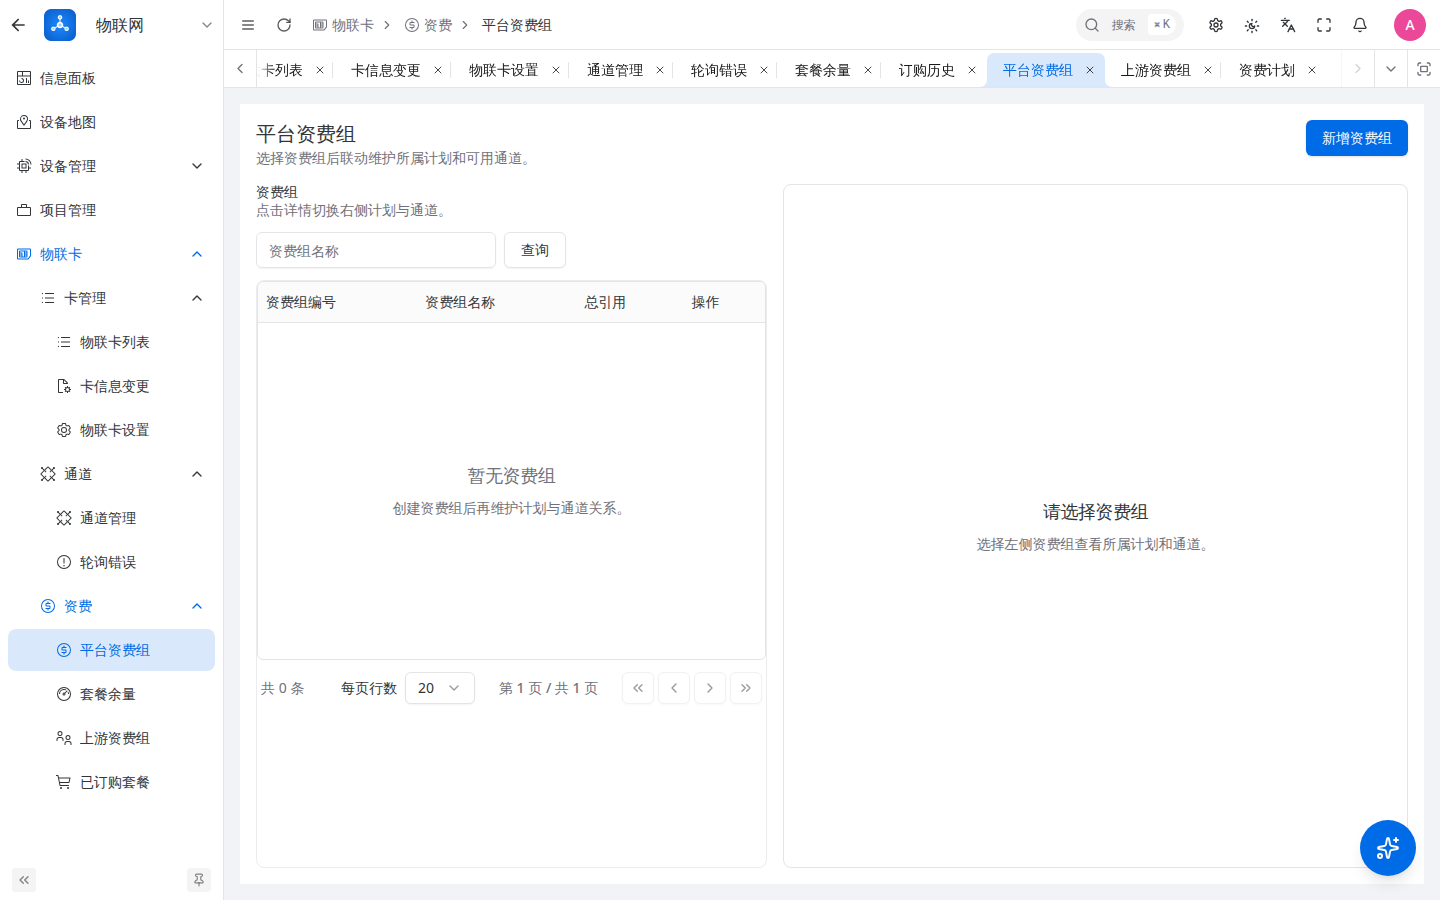Image resolution: width=1440 pixels, height=900 pixels.
Task: Open 套餐余量 in sidebar
Action: [x=111, y=694]
